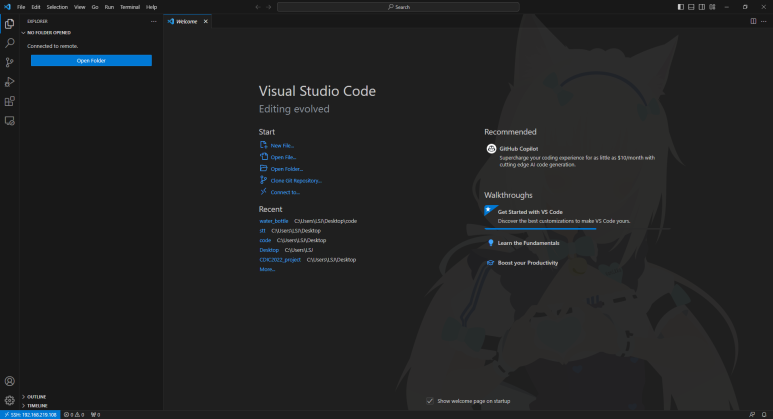Toggle primary side bar layout icon
The width and height of the screenshot is (773, 419).
point(680,7)
